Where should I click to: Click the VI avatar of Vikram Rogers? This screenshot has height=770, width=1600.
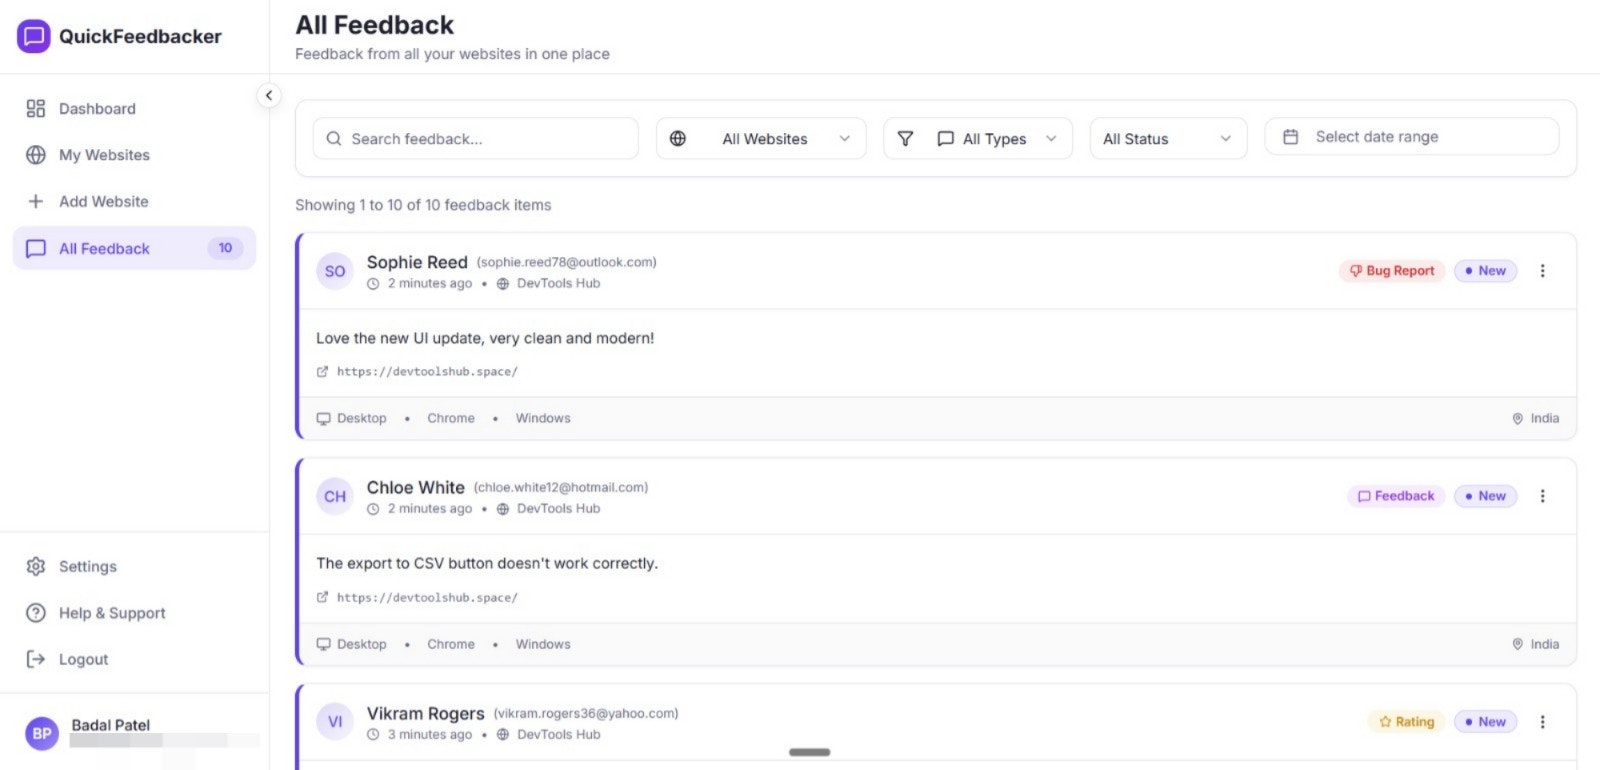click(335, 722)
